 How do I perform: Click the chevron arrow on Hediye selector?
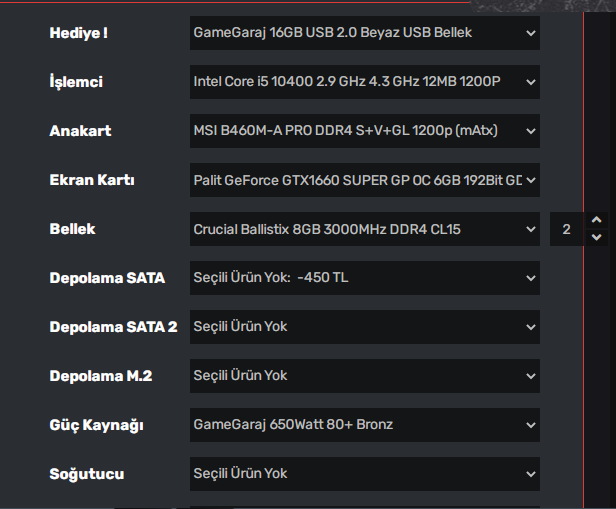click(529, 33)
